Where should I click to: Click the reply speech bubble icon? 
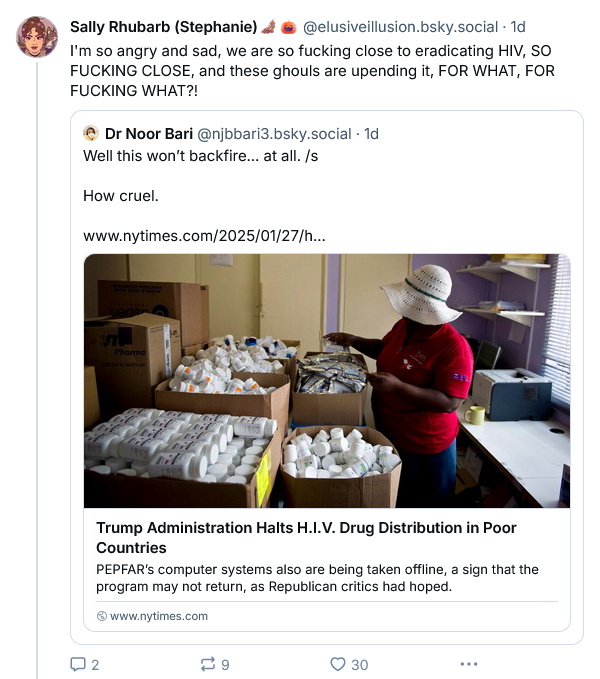(x=77, y=664)
